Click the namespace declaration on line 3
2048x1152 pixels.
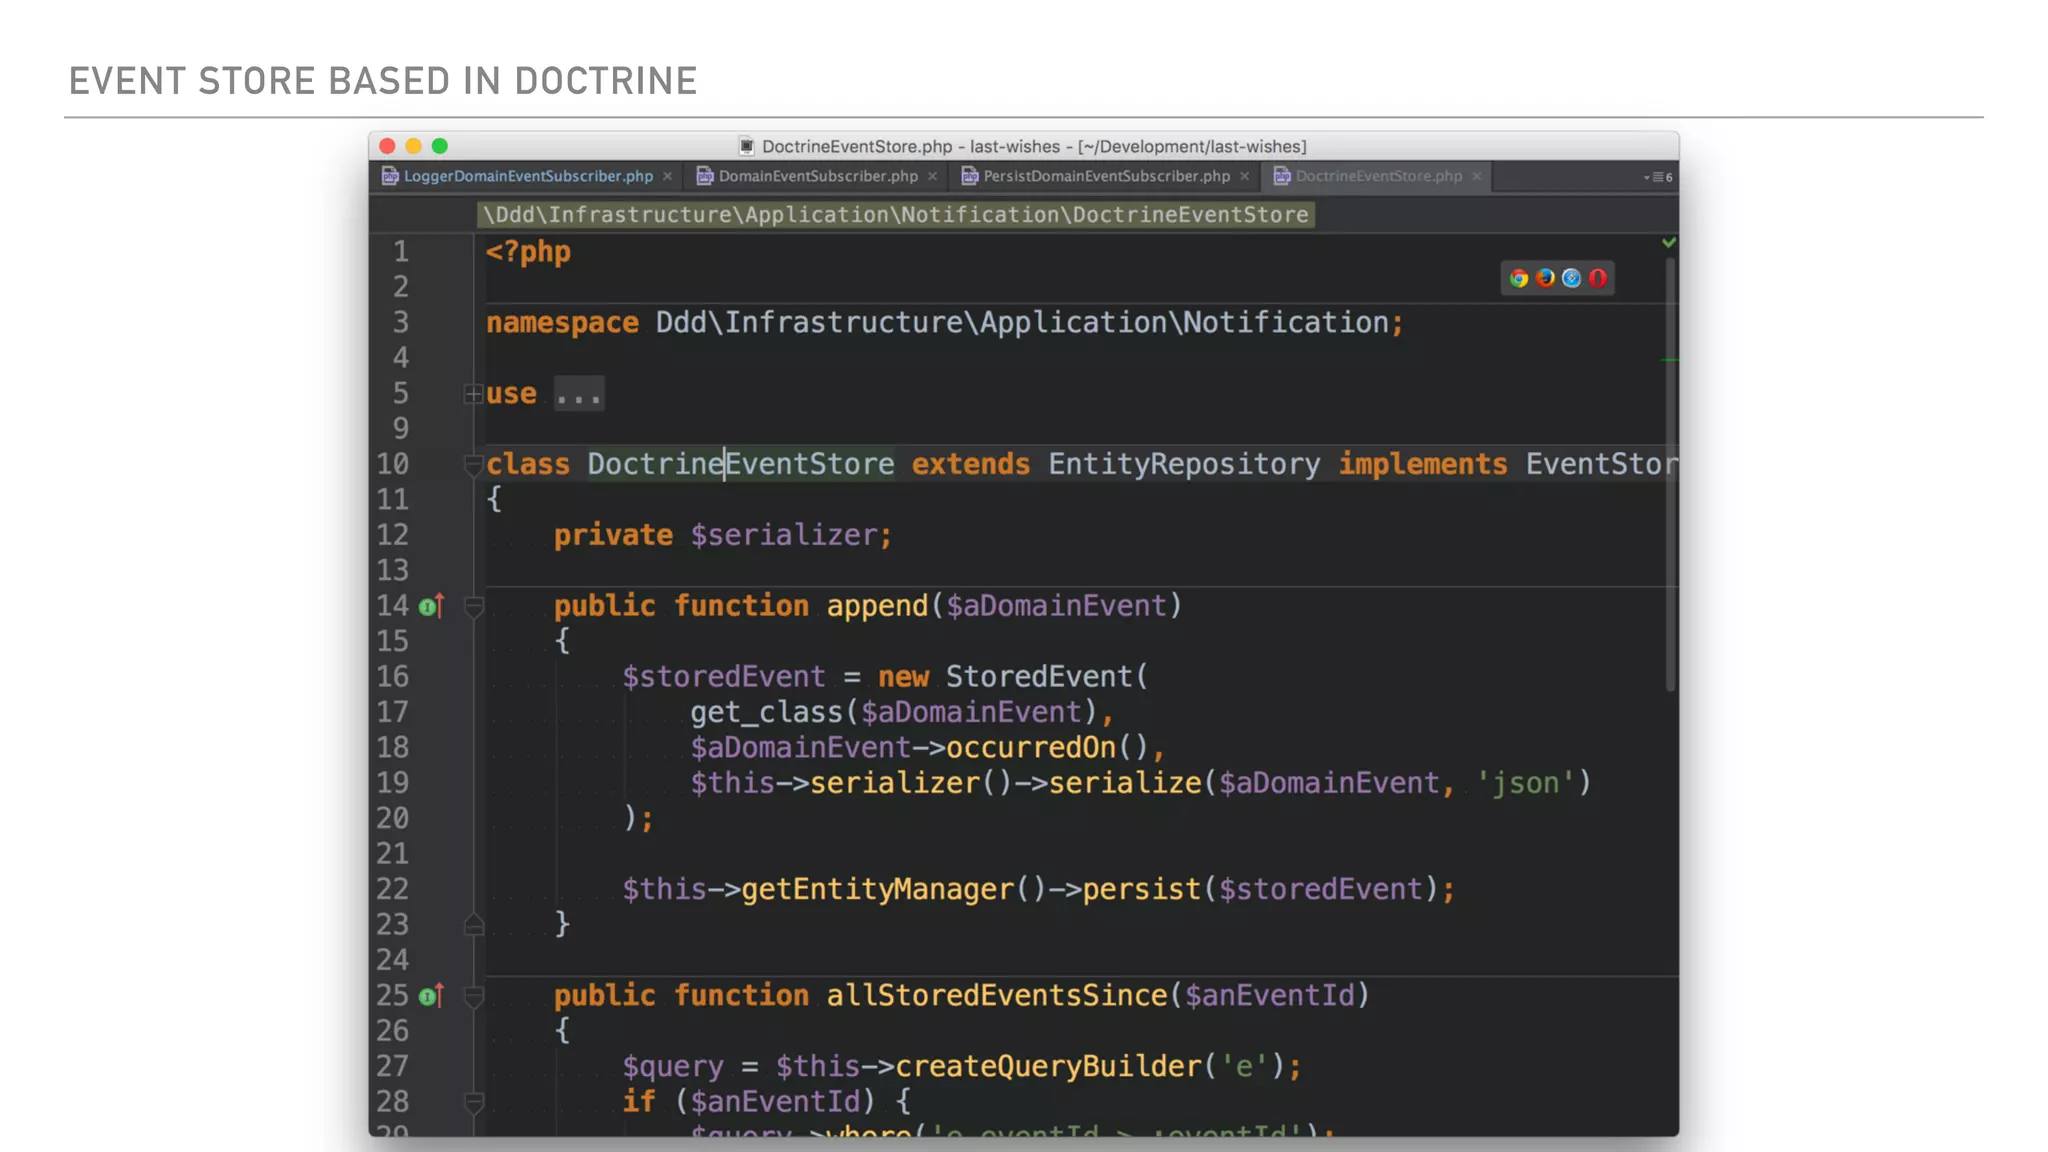(945, 323)
